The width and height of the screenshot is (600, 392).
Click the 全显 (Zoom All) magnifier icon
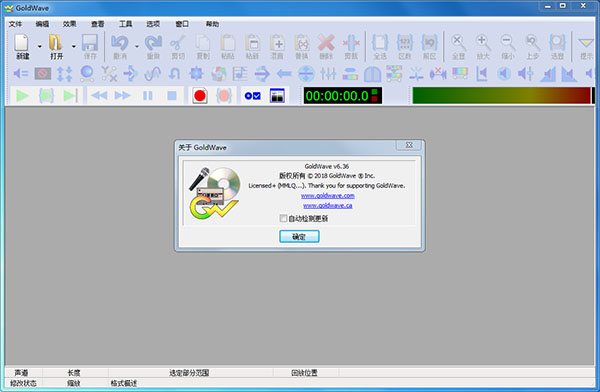click(458, 43)
